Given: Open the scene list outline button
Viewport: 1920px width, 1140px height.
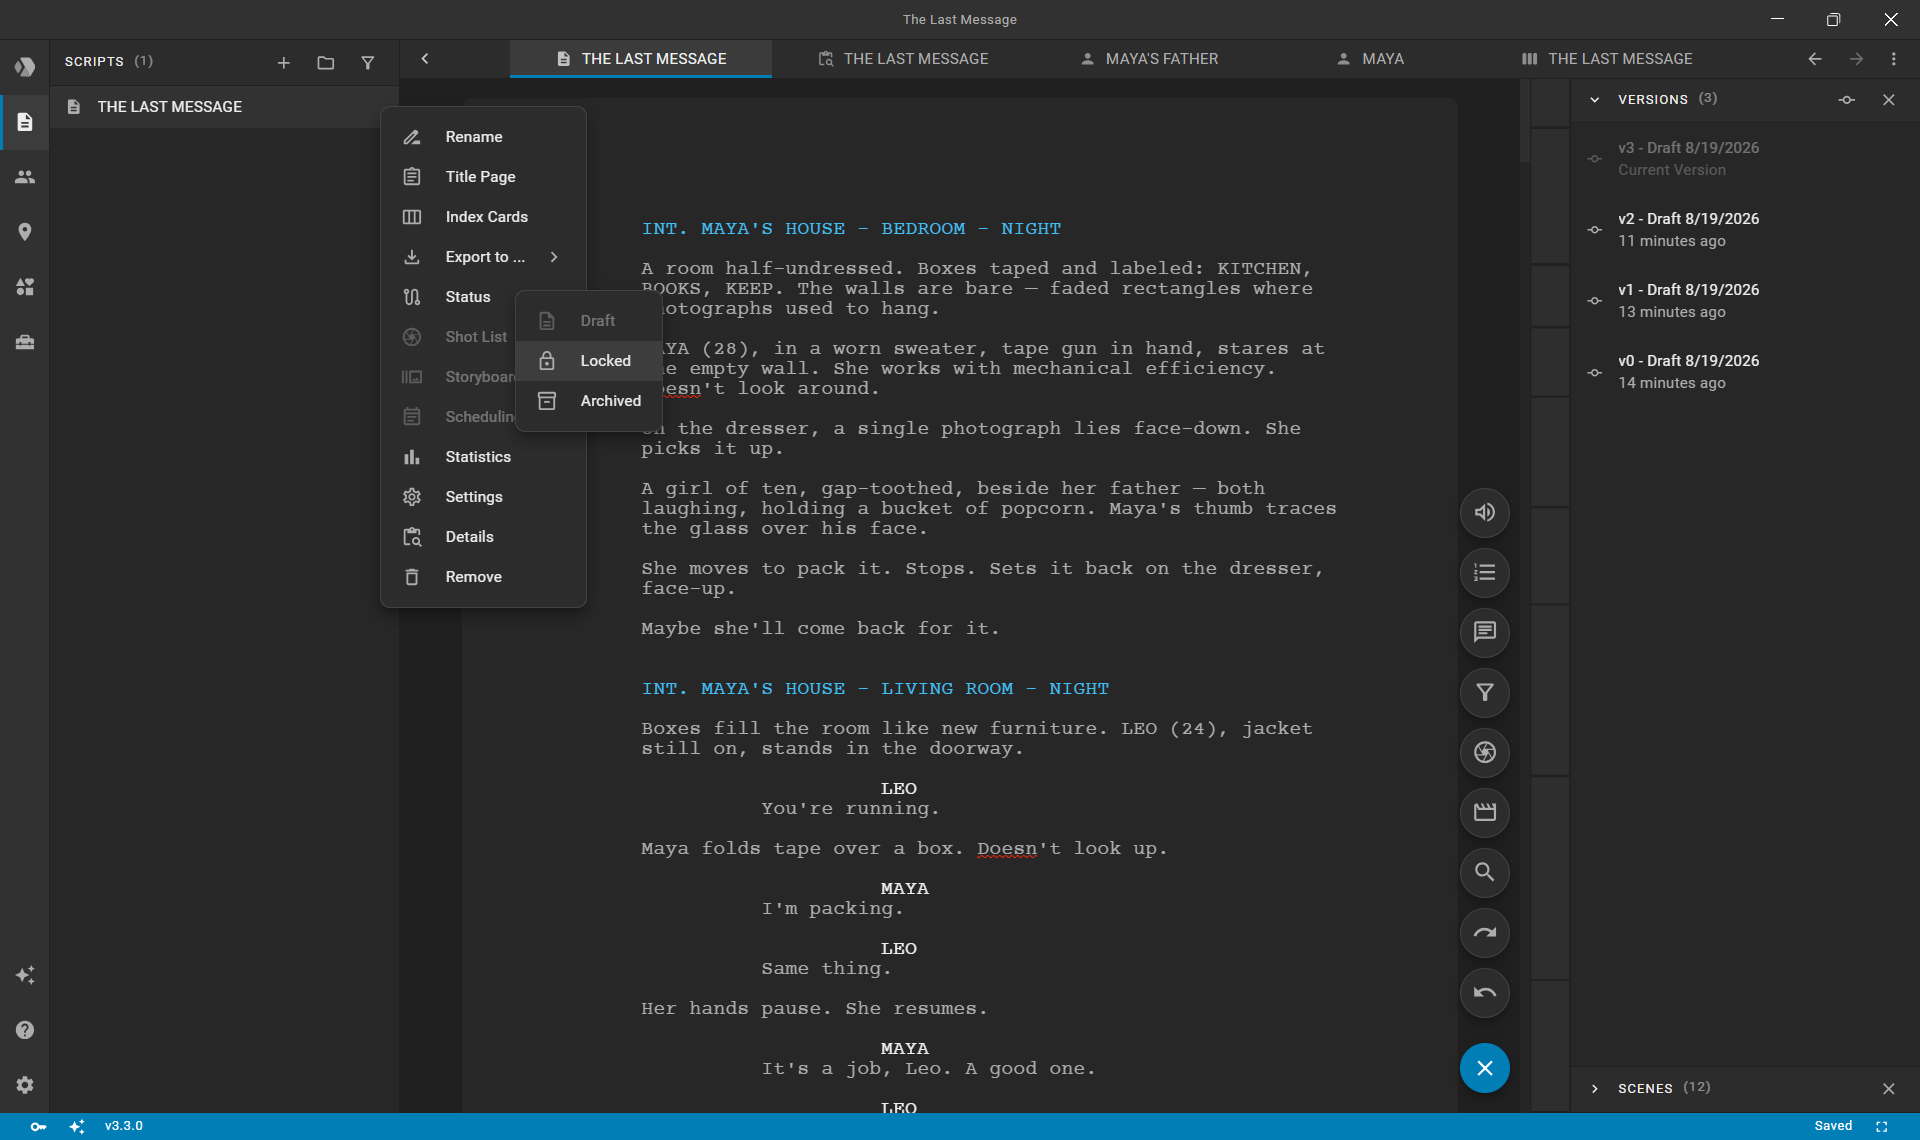Looking at the screenshot, I should [x=1485, y=573].
